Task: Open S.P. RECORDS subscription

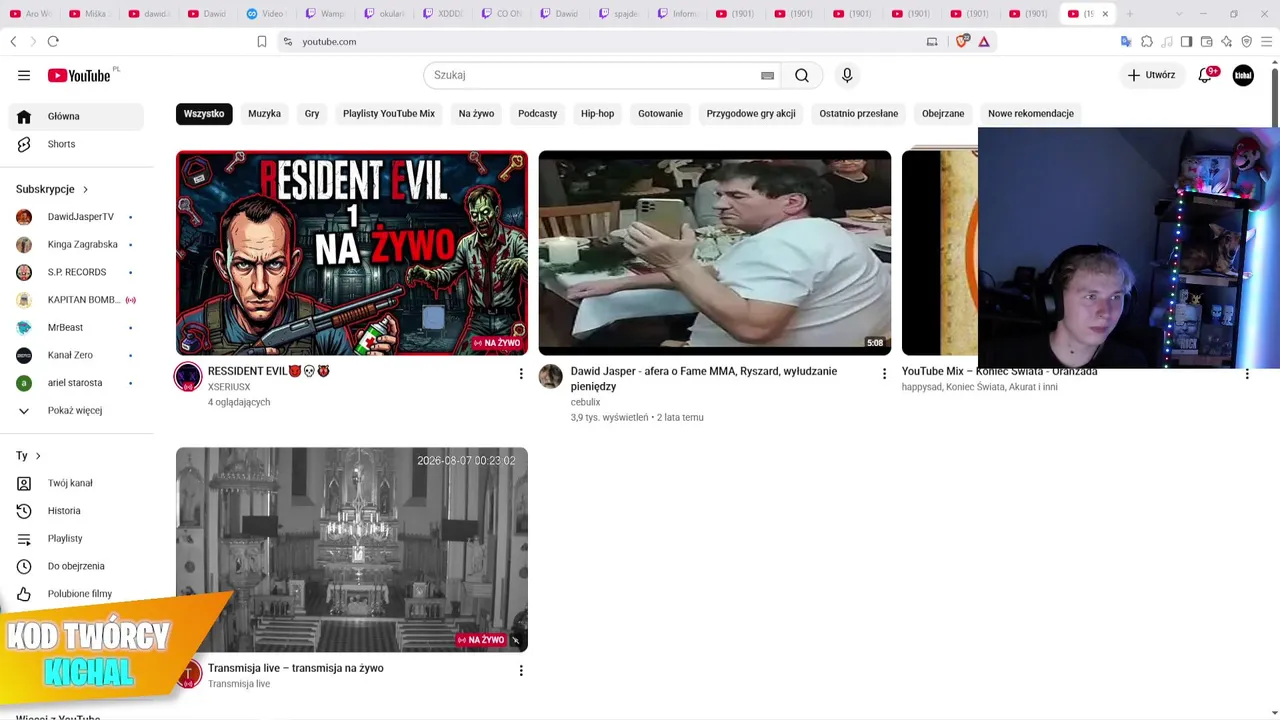Action: [x=76, y=272]
